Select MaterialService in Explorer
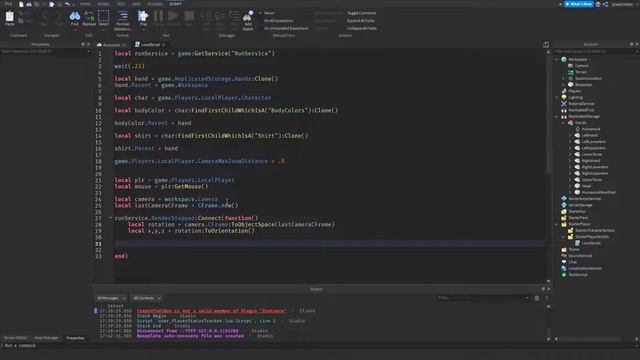640x360 pixels. pyautogui.click(x=578, y=104)
